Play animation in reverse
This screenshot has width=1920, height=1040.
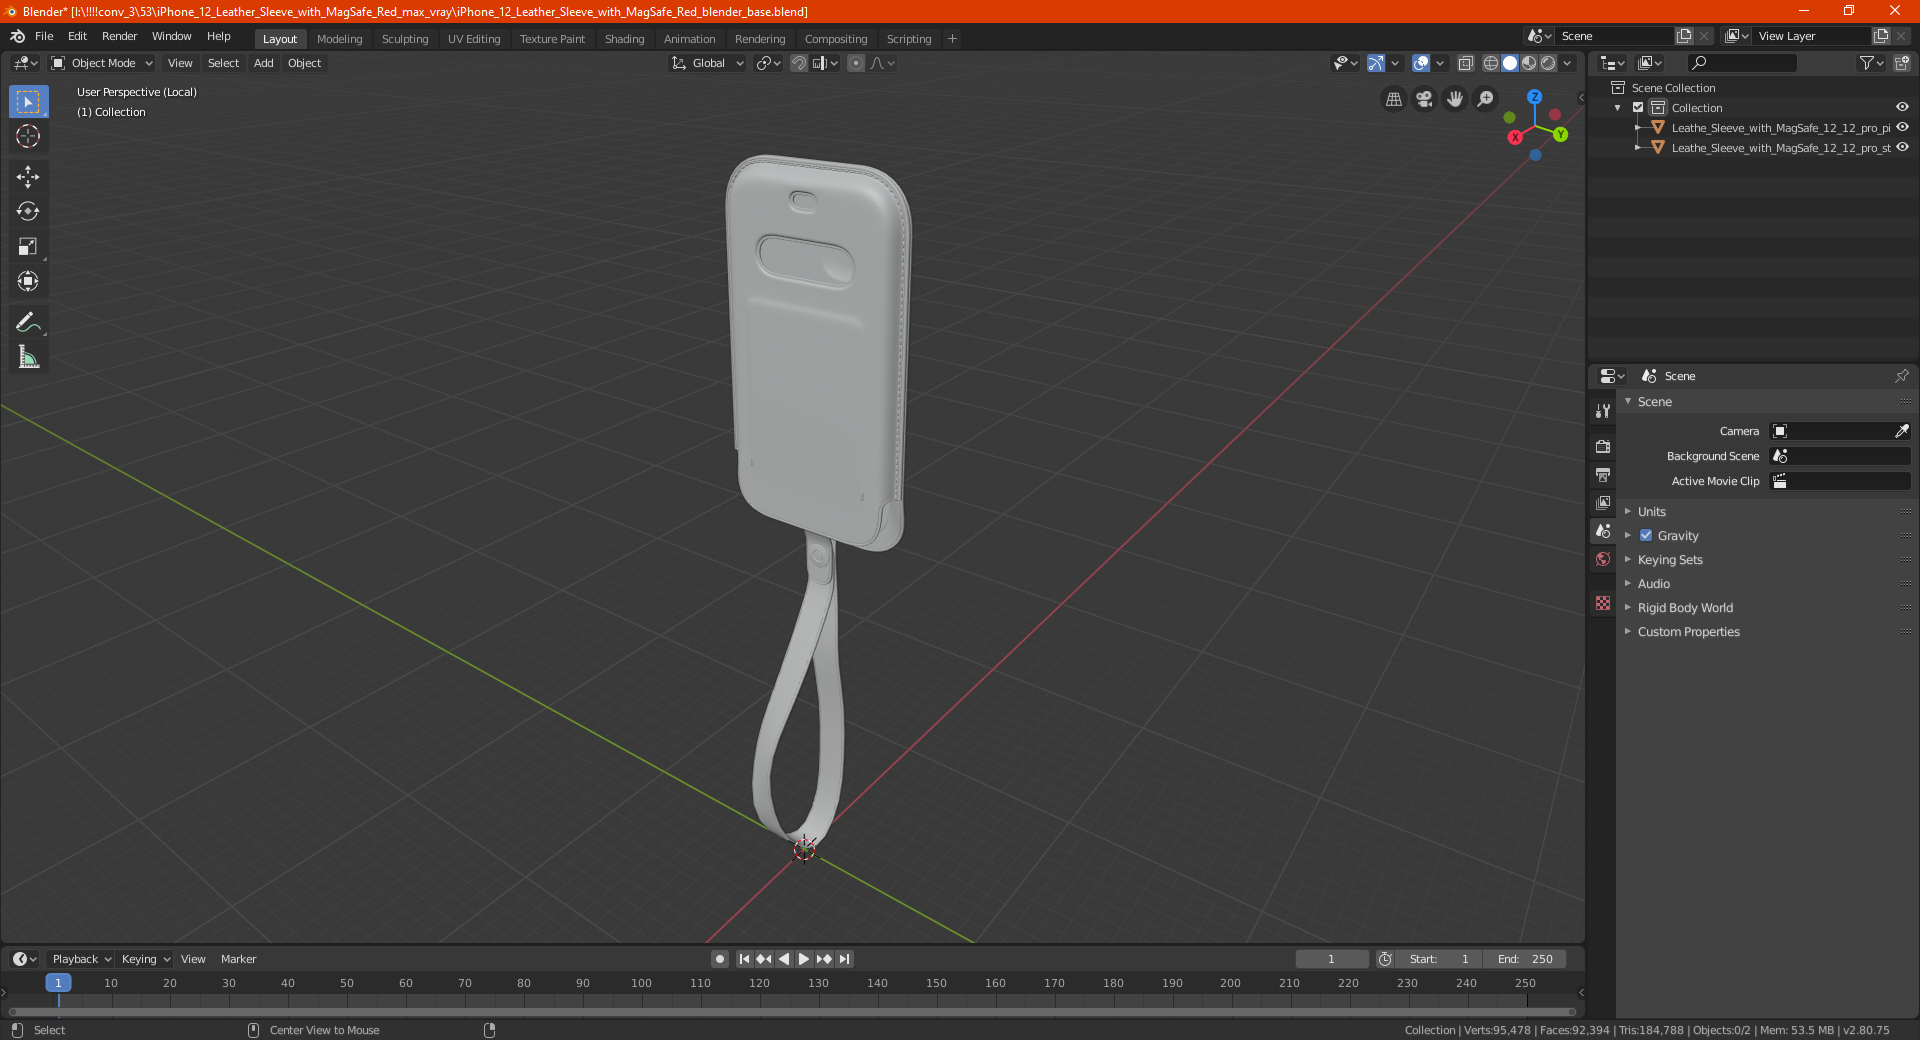coord(784,959)
